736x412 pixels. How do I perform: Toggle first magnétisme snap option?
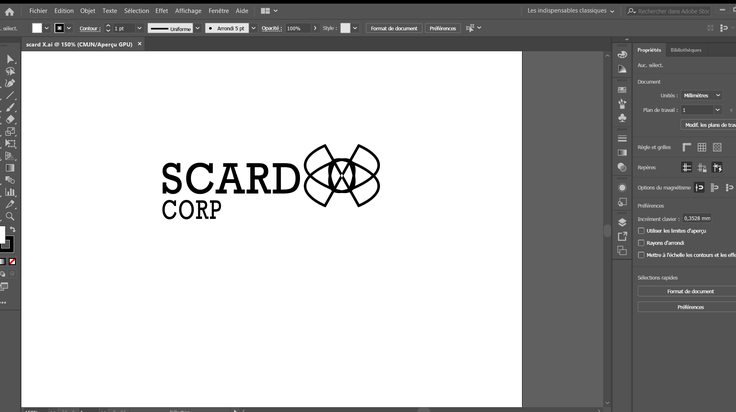coord(699,188)
